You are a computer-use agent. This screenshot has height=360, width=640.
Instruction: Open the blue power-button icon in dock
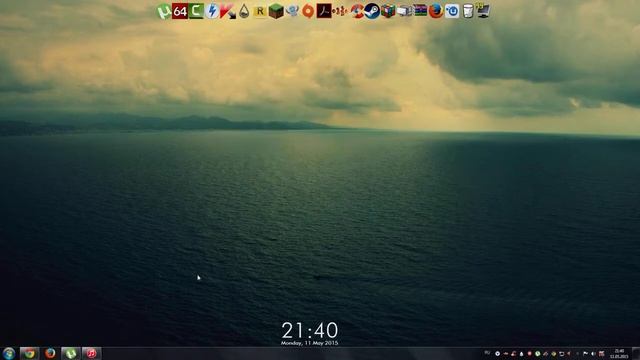[x=452, y=11]
